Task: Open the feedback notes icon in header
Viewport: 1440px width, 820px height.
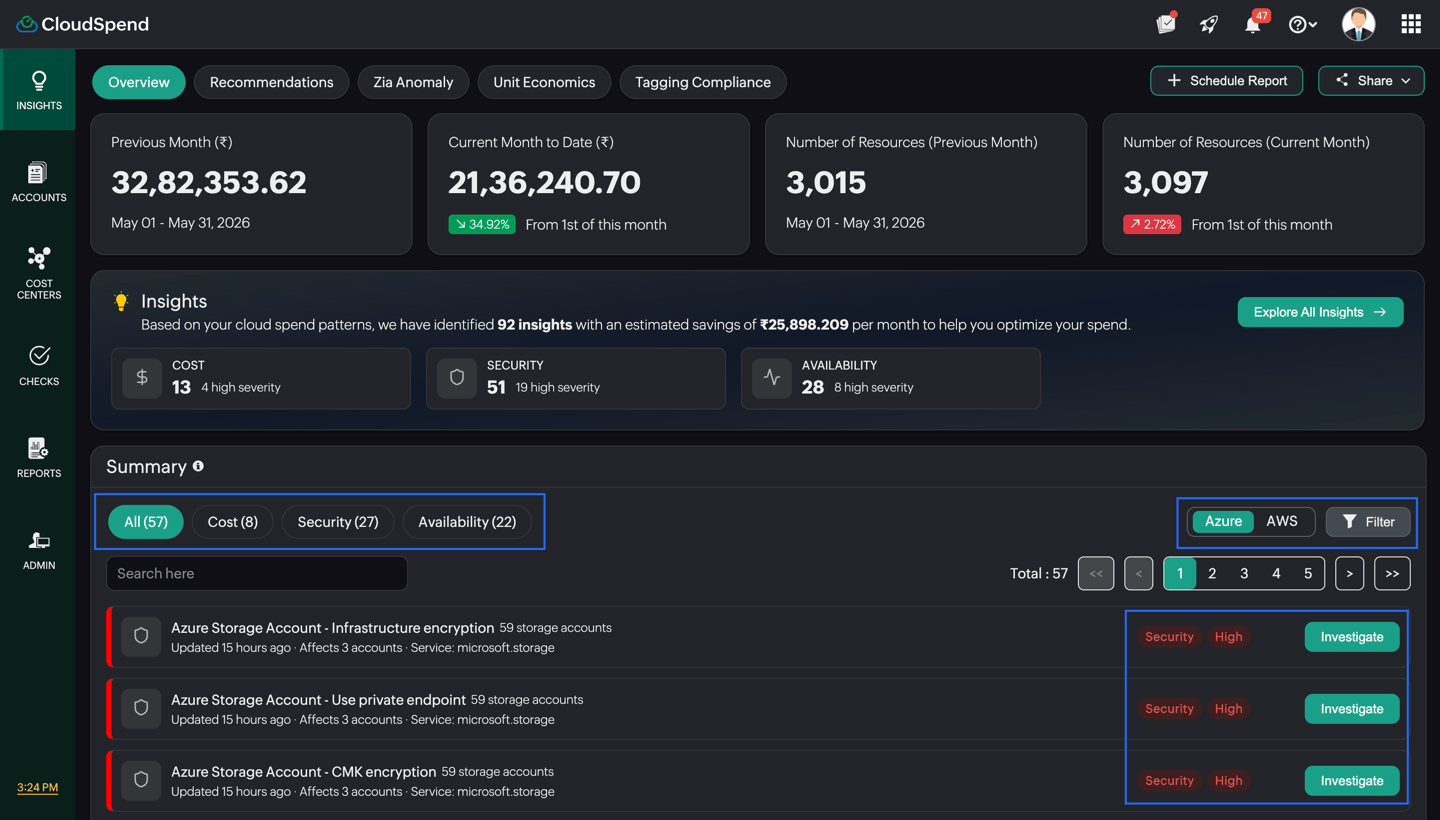Action: click(x=1166, y=24)
